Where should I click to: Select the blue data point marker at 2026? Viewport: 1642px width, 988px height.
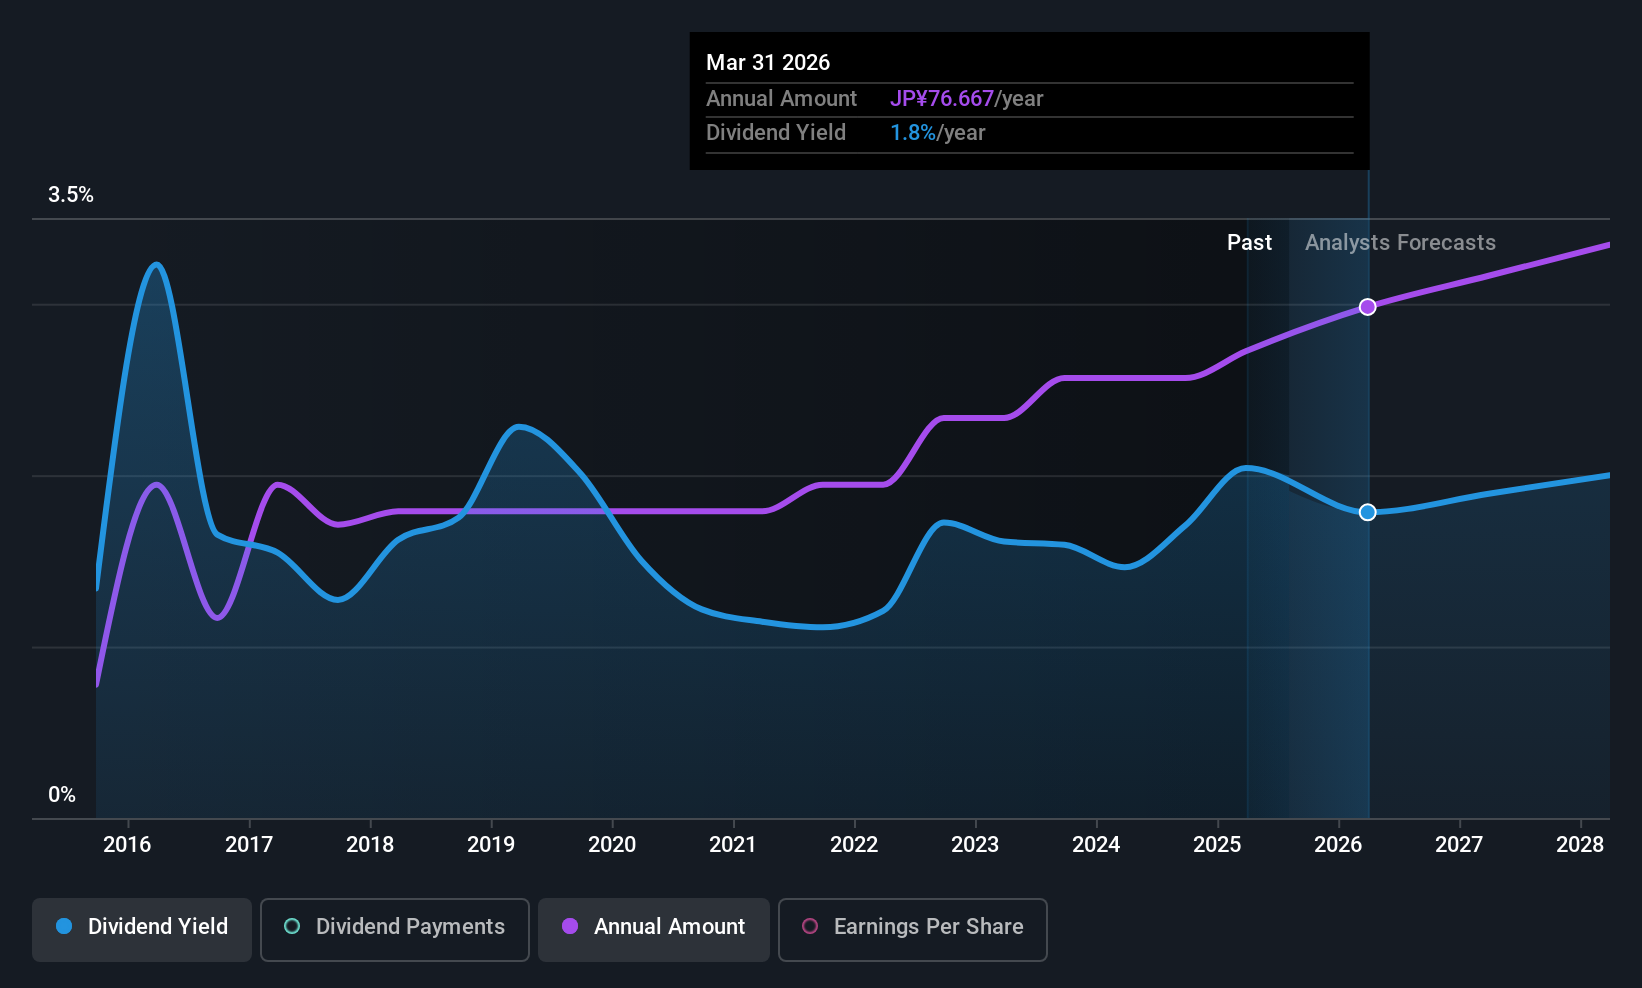coord(1368,512)
